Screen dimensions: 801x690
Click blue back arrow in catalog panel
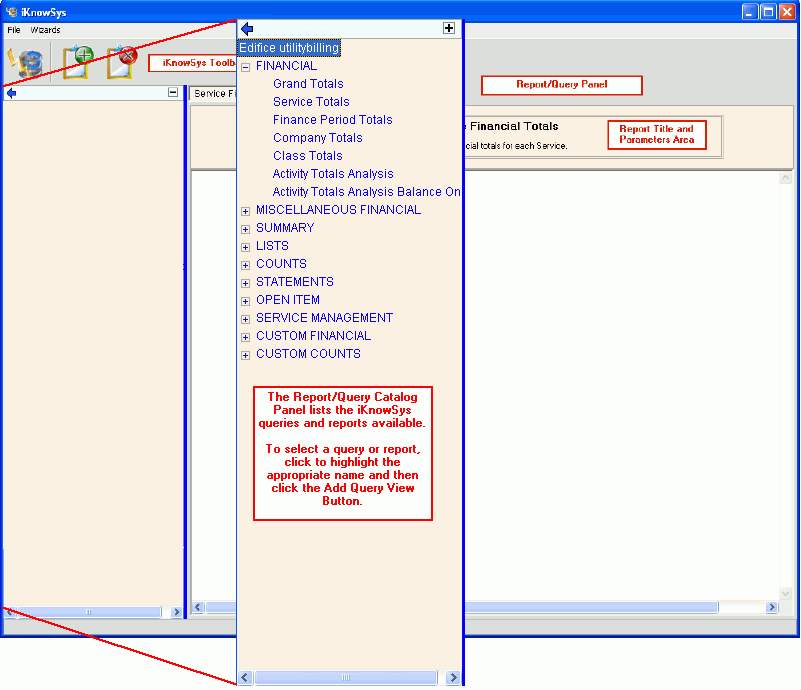247,29
